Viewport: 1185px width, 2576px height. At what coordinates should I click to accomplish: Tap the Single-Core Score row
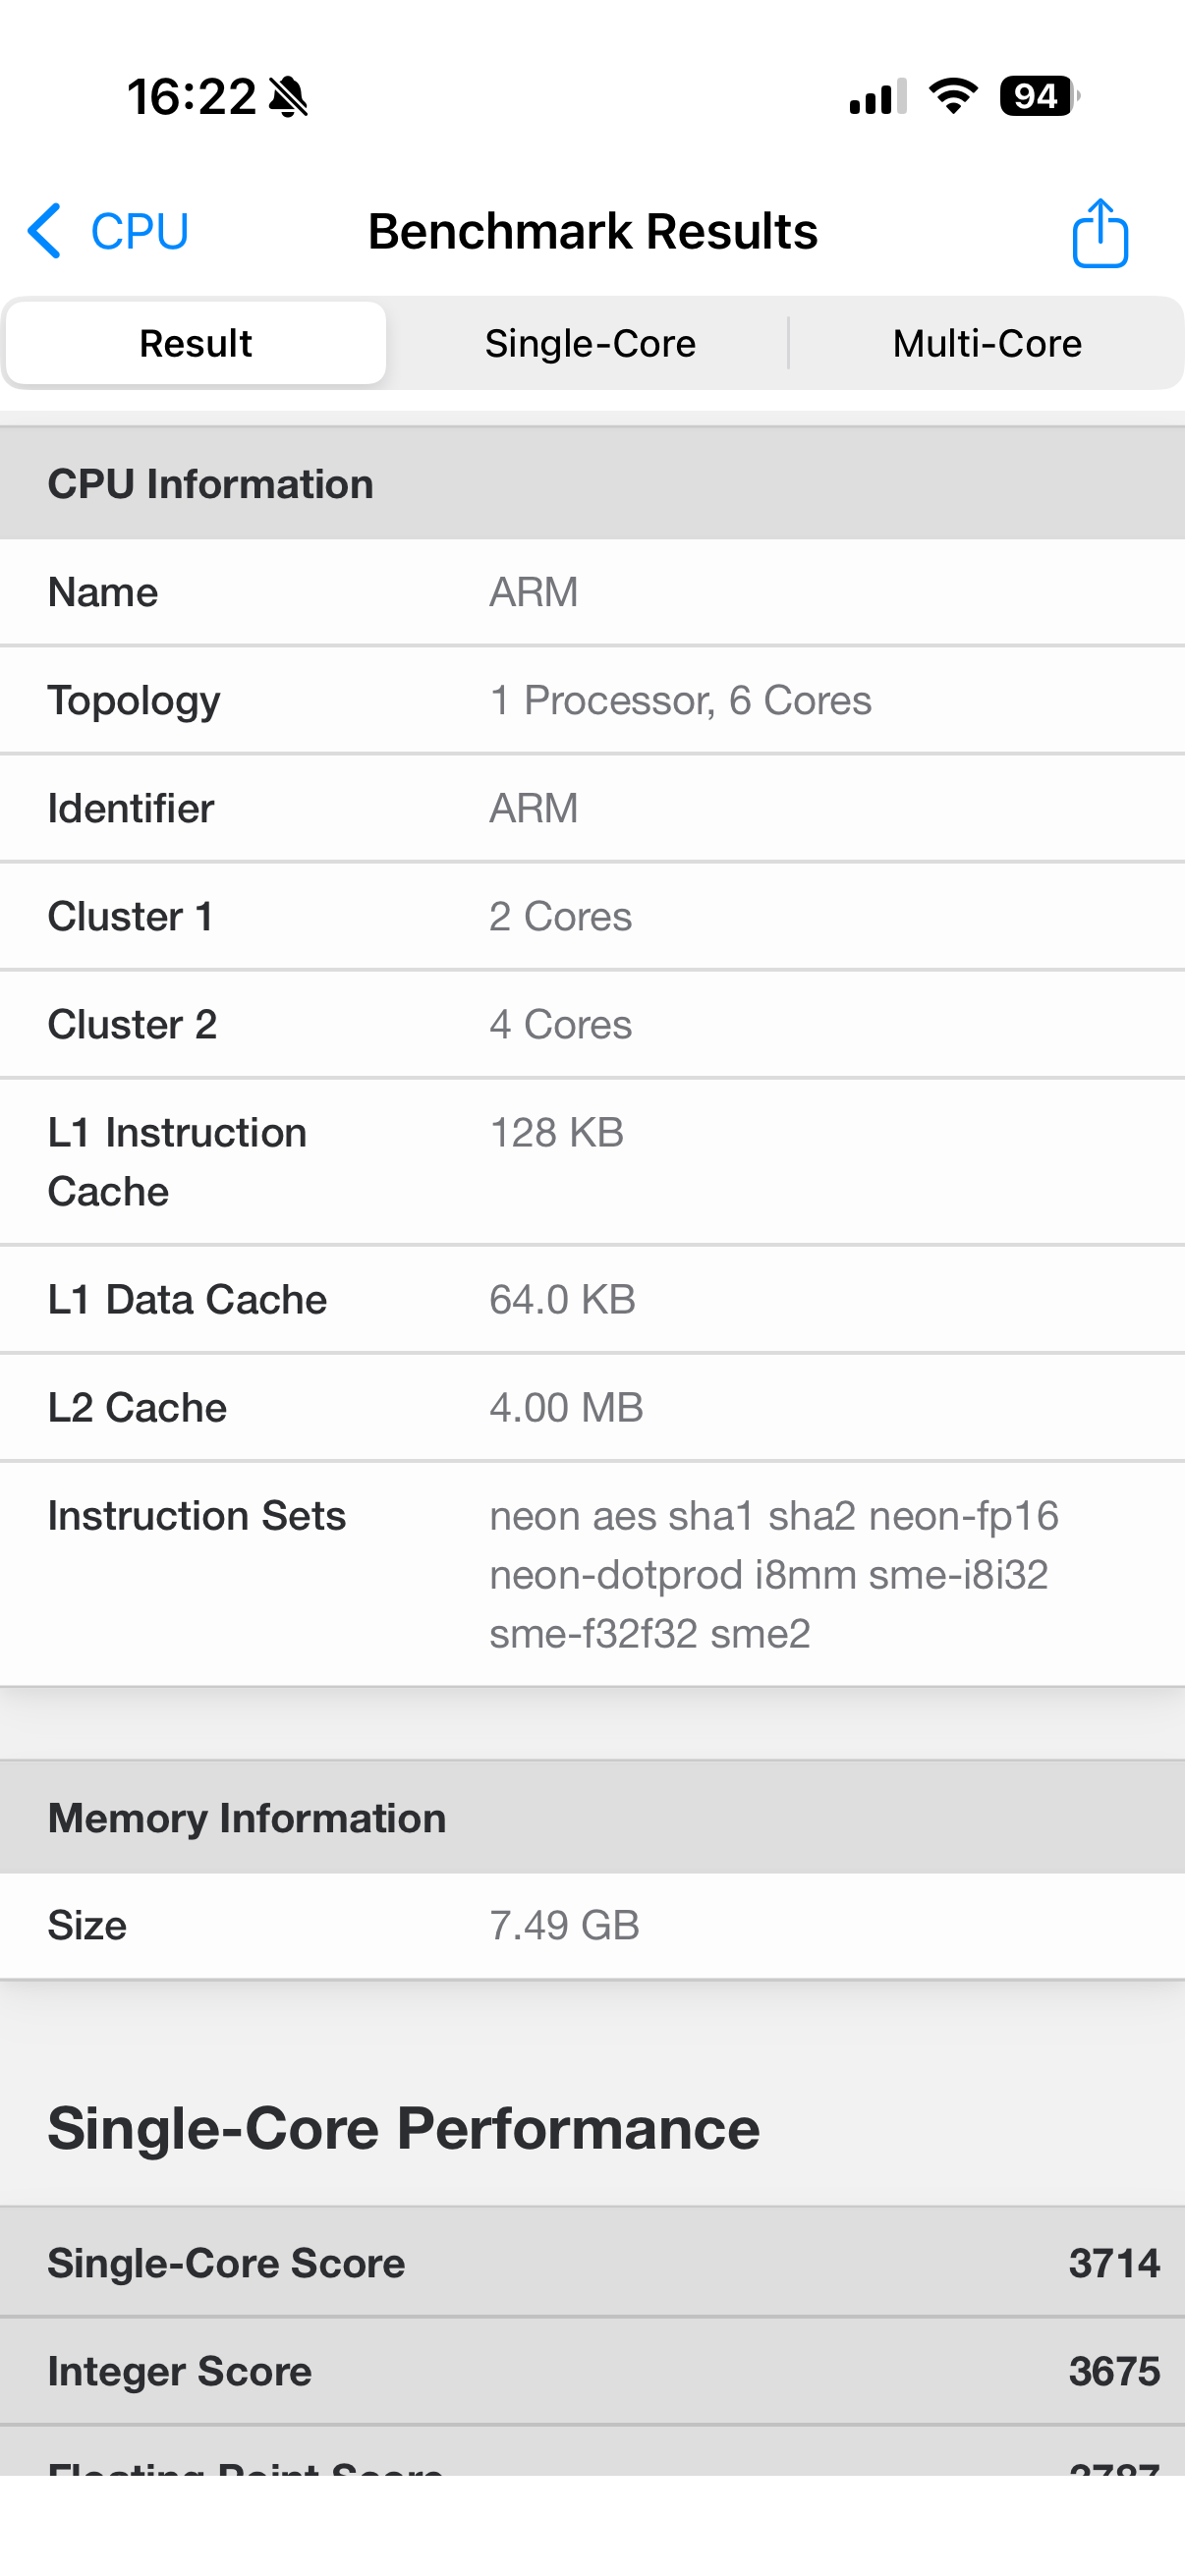[x=592, y=2263]
